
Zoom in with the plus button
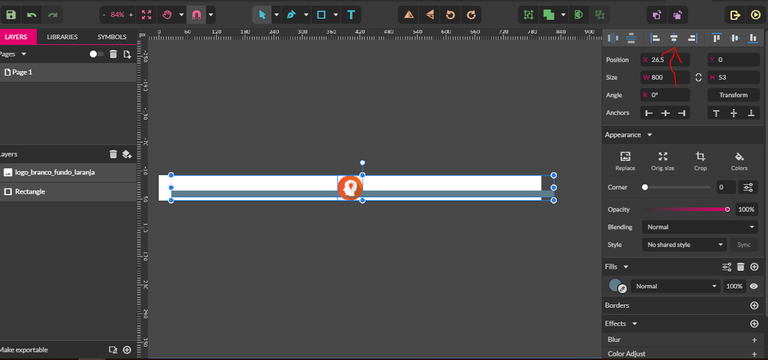[x=130, y=15]
